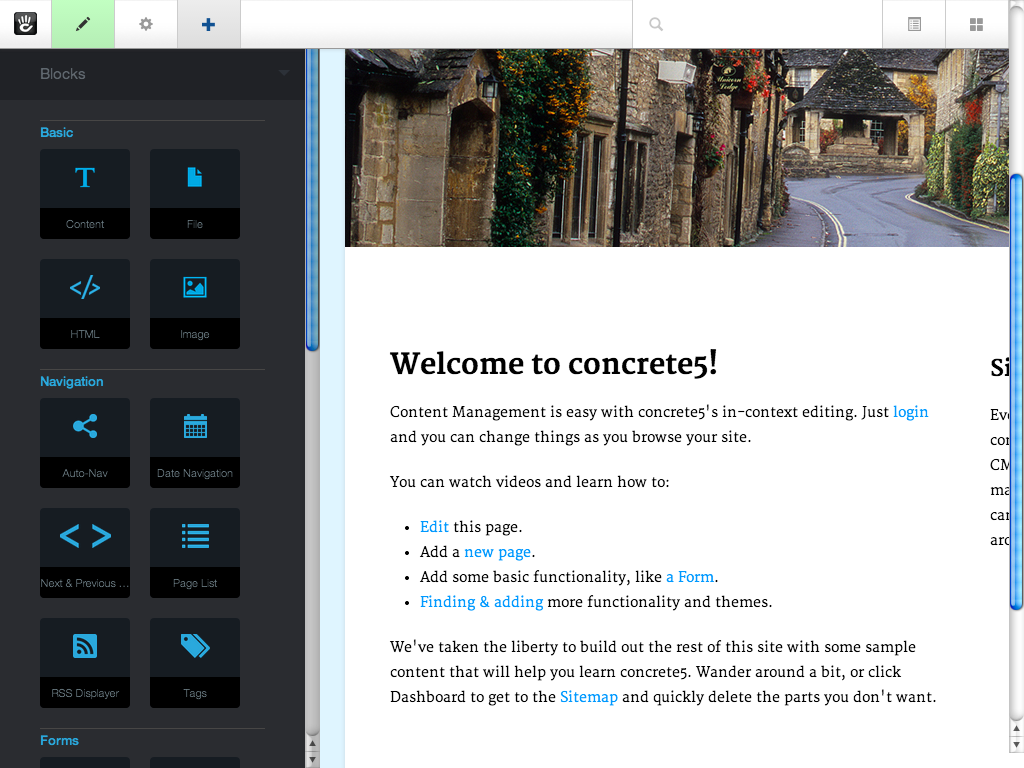
Task: Click the page scrollbar down arrow
Action: click(x=1016, y=744)
